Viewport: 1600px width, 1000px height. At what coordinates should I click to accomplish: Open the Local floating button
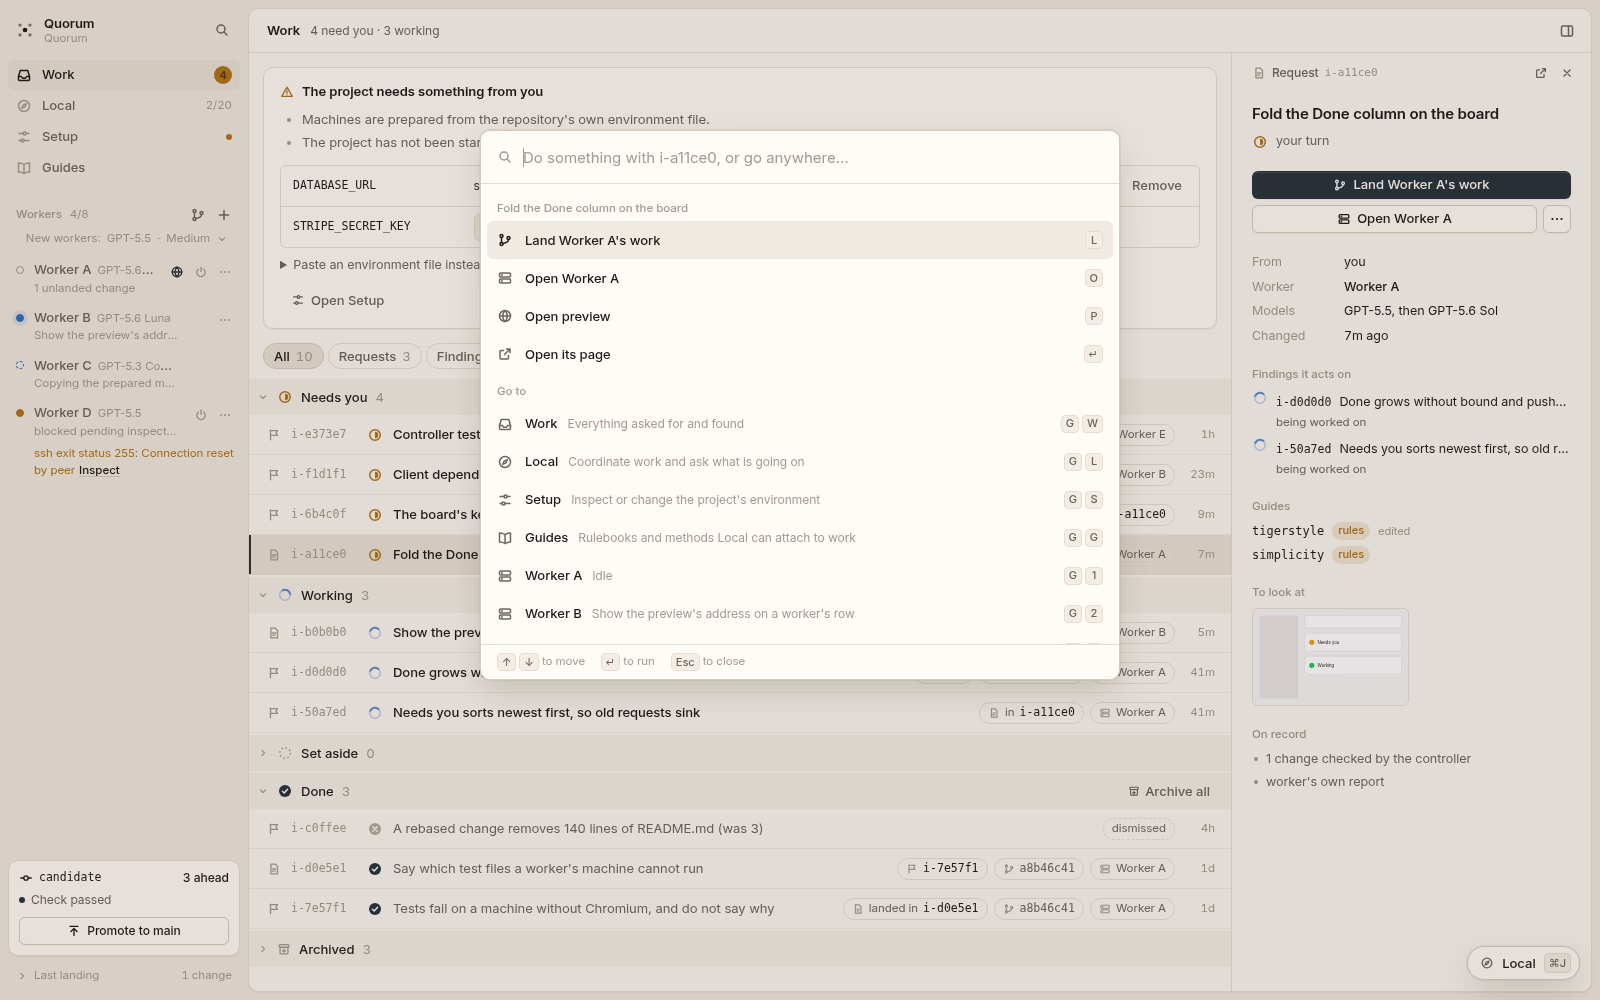click(x=1523, y=963)
